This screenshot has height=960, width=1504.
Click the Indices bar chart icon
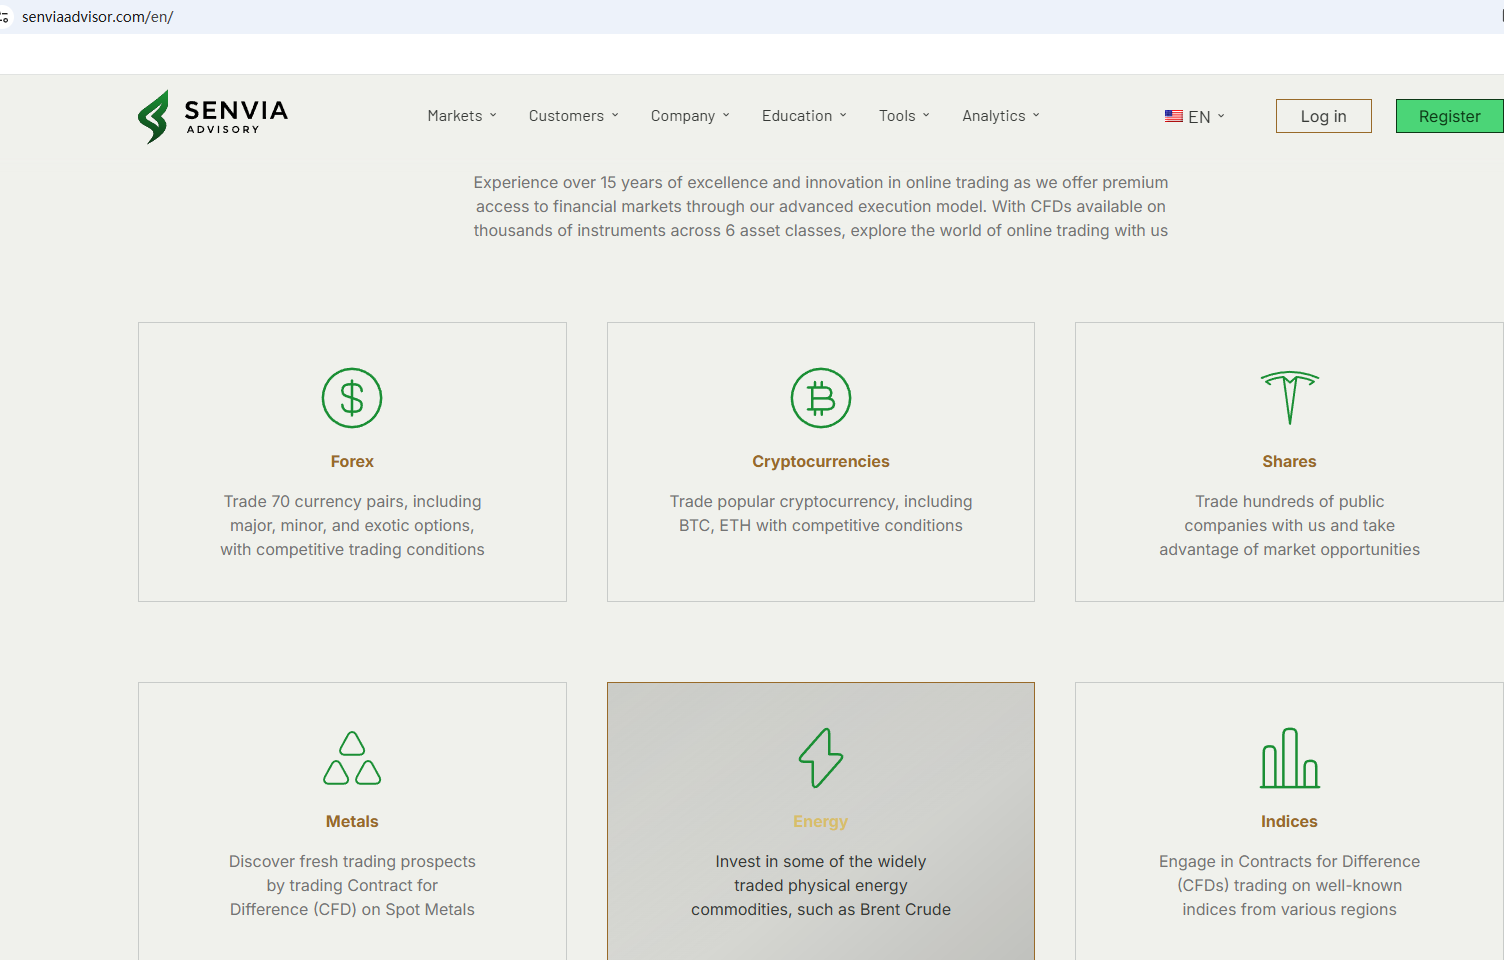1289,758
